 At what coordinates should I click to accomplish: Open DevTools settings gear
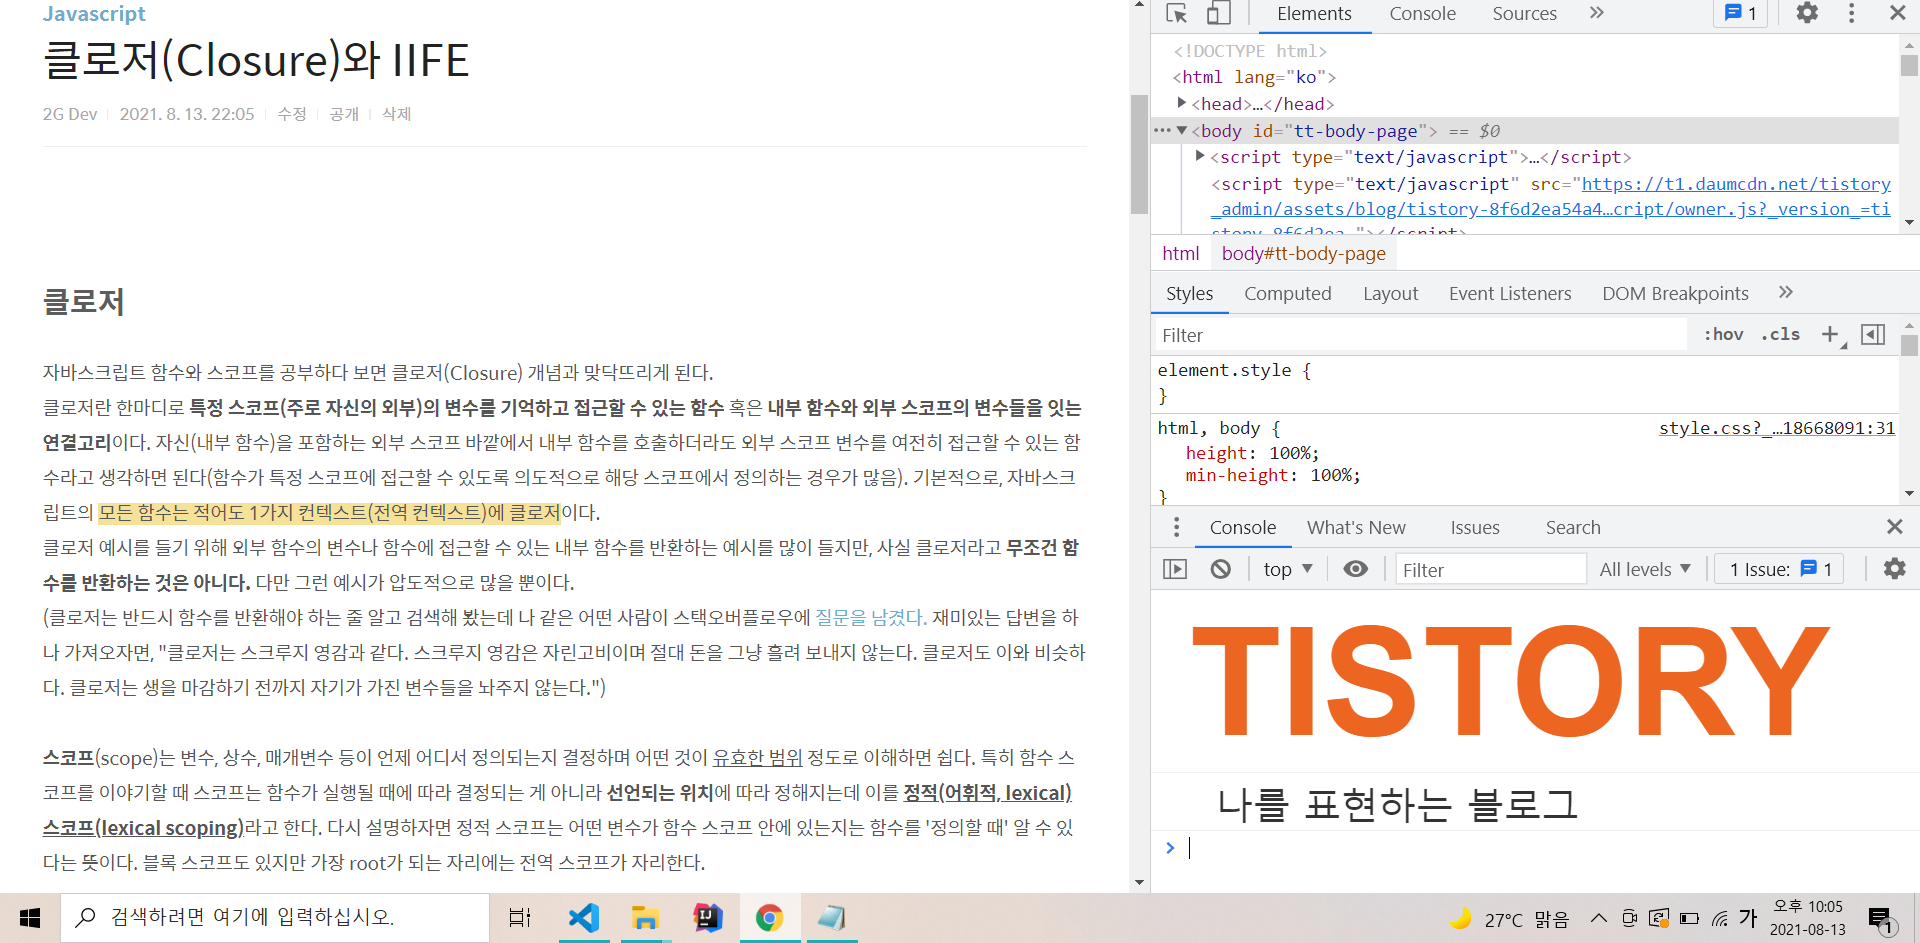click(1807, 13)
